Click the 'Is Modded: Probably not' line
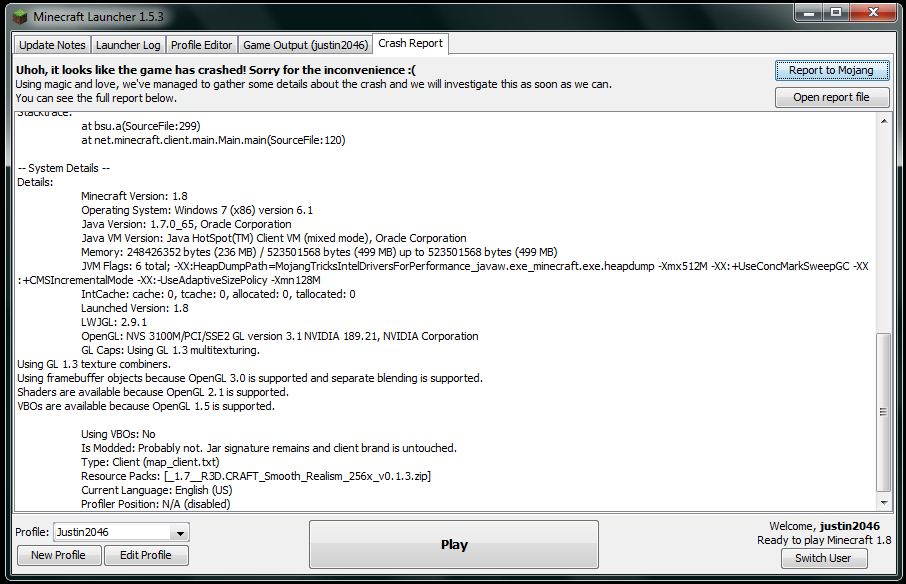Viewport: 906px width, 584px height. pyautogui.click(x=269, y=448)
